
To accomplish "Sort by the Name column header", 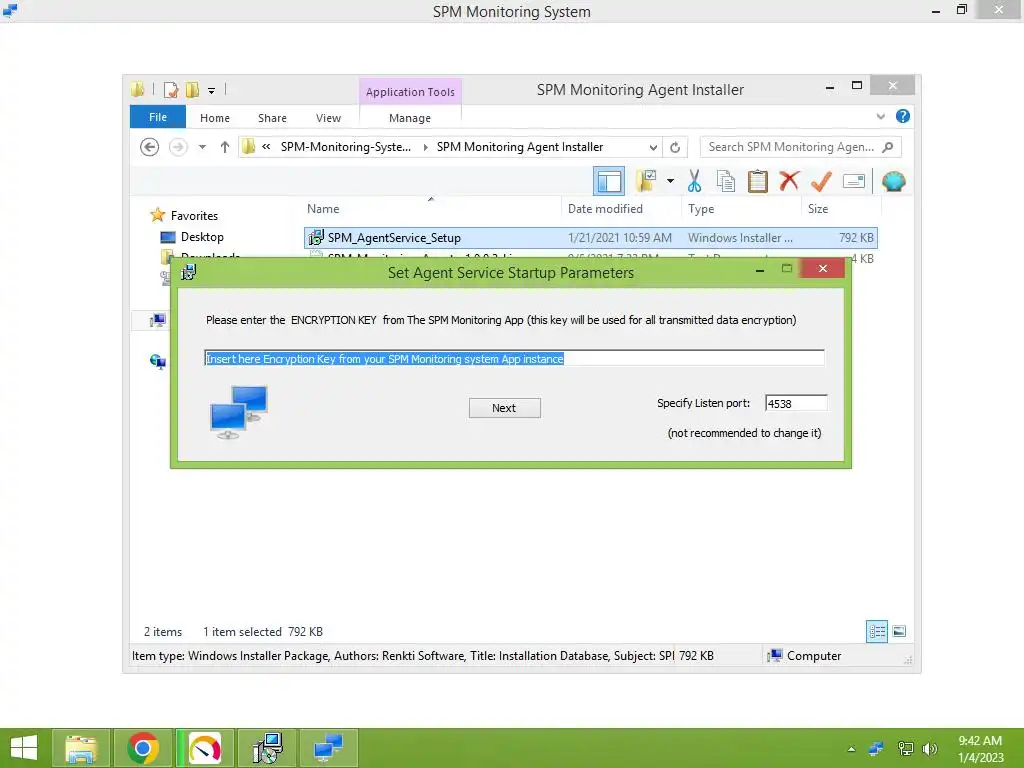I will tap(323, 209).
